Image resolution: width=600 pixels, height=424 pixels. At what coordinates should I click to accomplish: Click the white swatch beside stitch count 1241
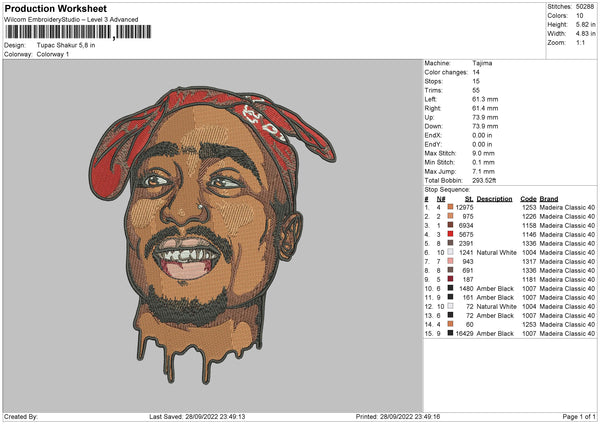pyautogui.click(x=450, y=252)
